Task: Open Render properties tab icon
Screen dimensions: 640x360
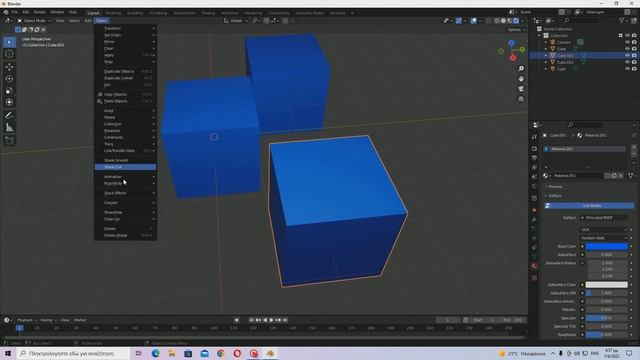Action: (534, 149)
